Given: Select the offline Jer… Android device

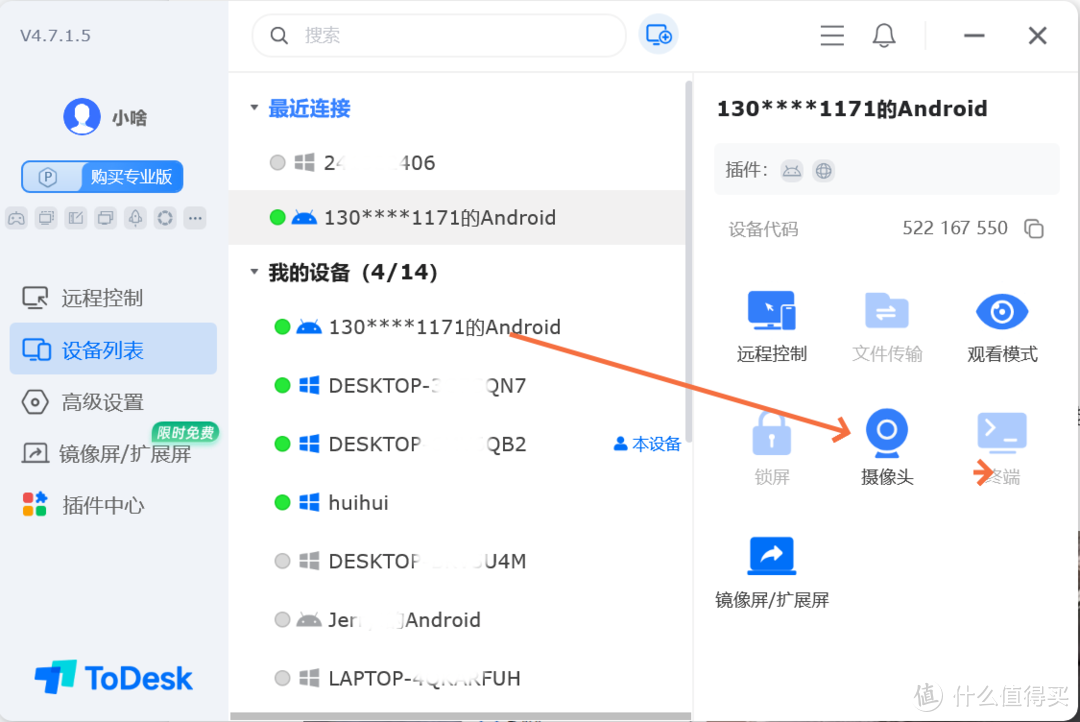Looking at the screenshot, I should click(457, 619).
